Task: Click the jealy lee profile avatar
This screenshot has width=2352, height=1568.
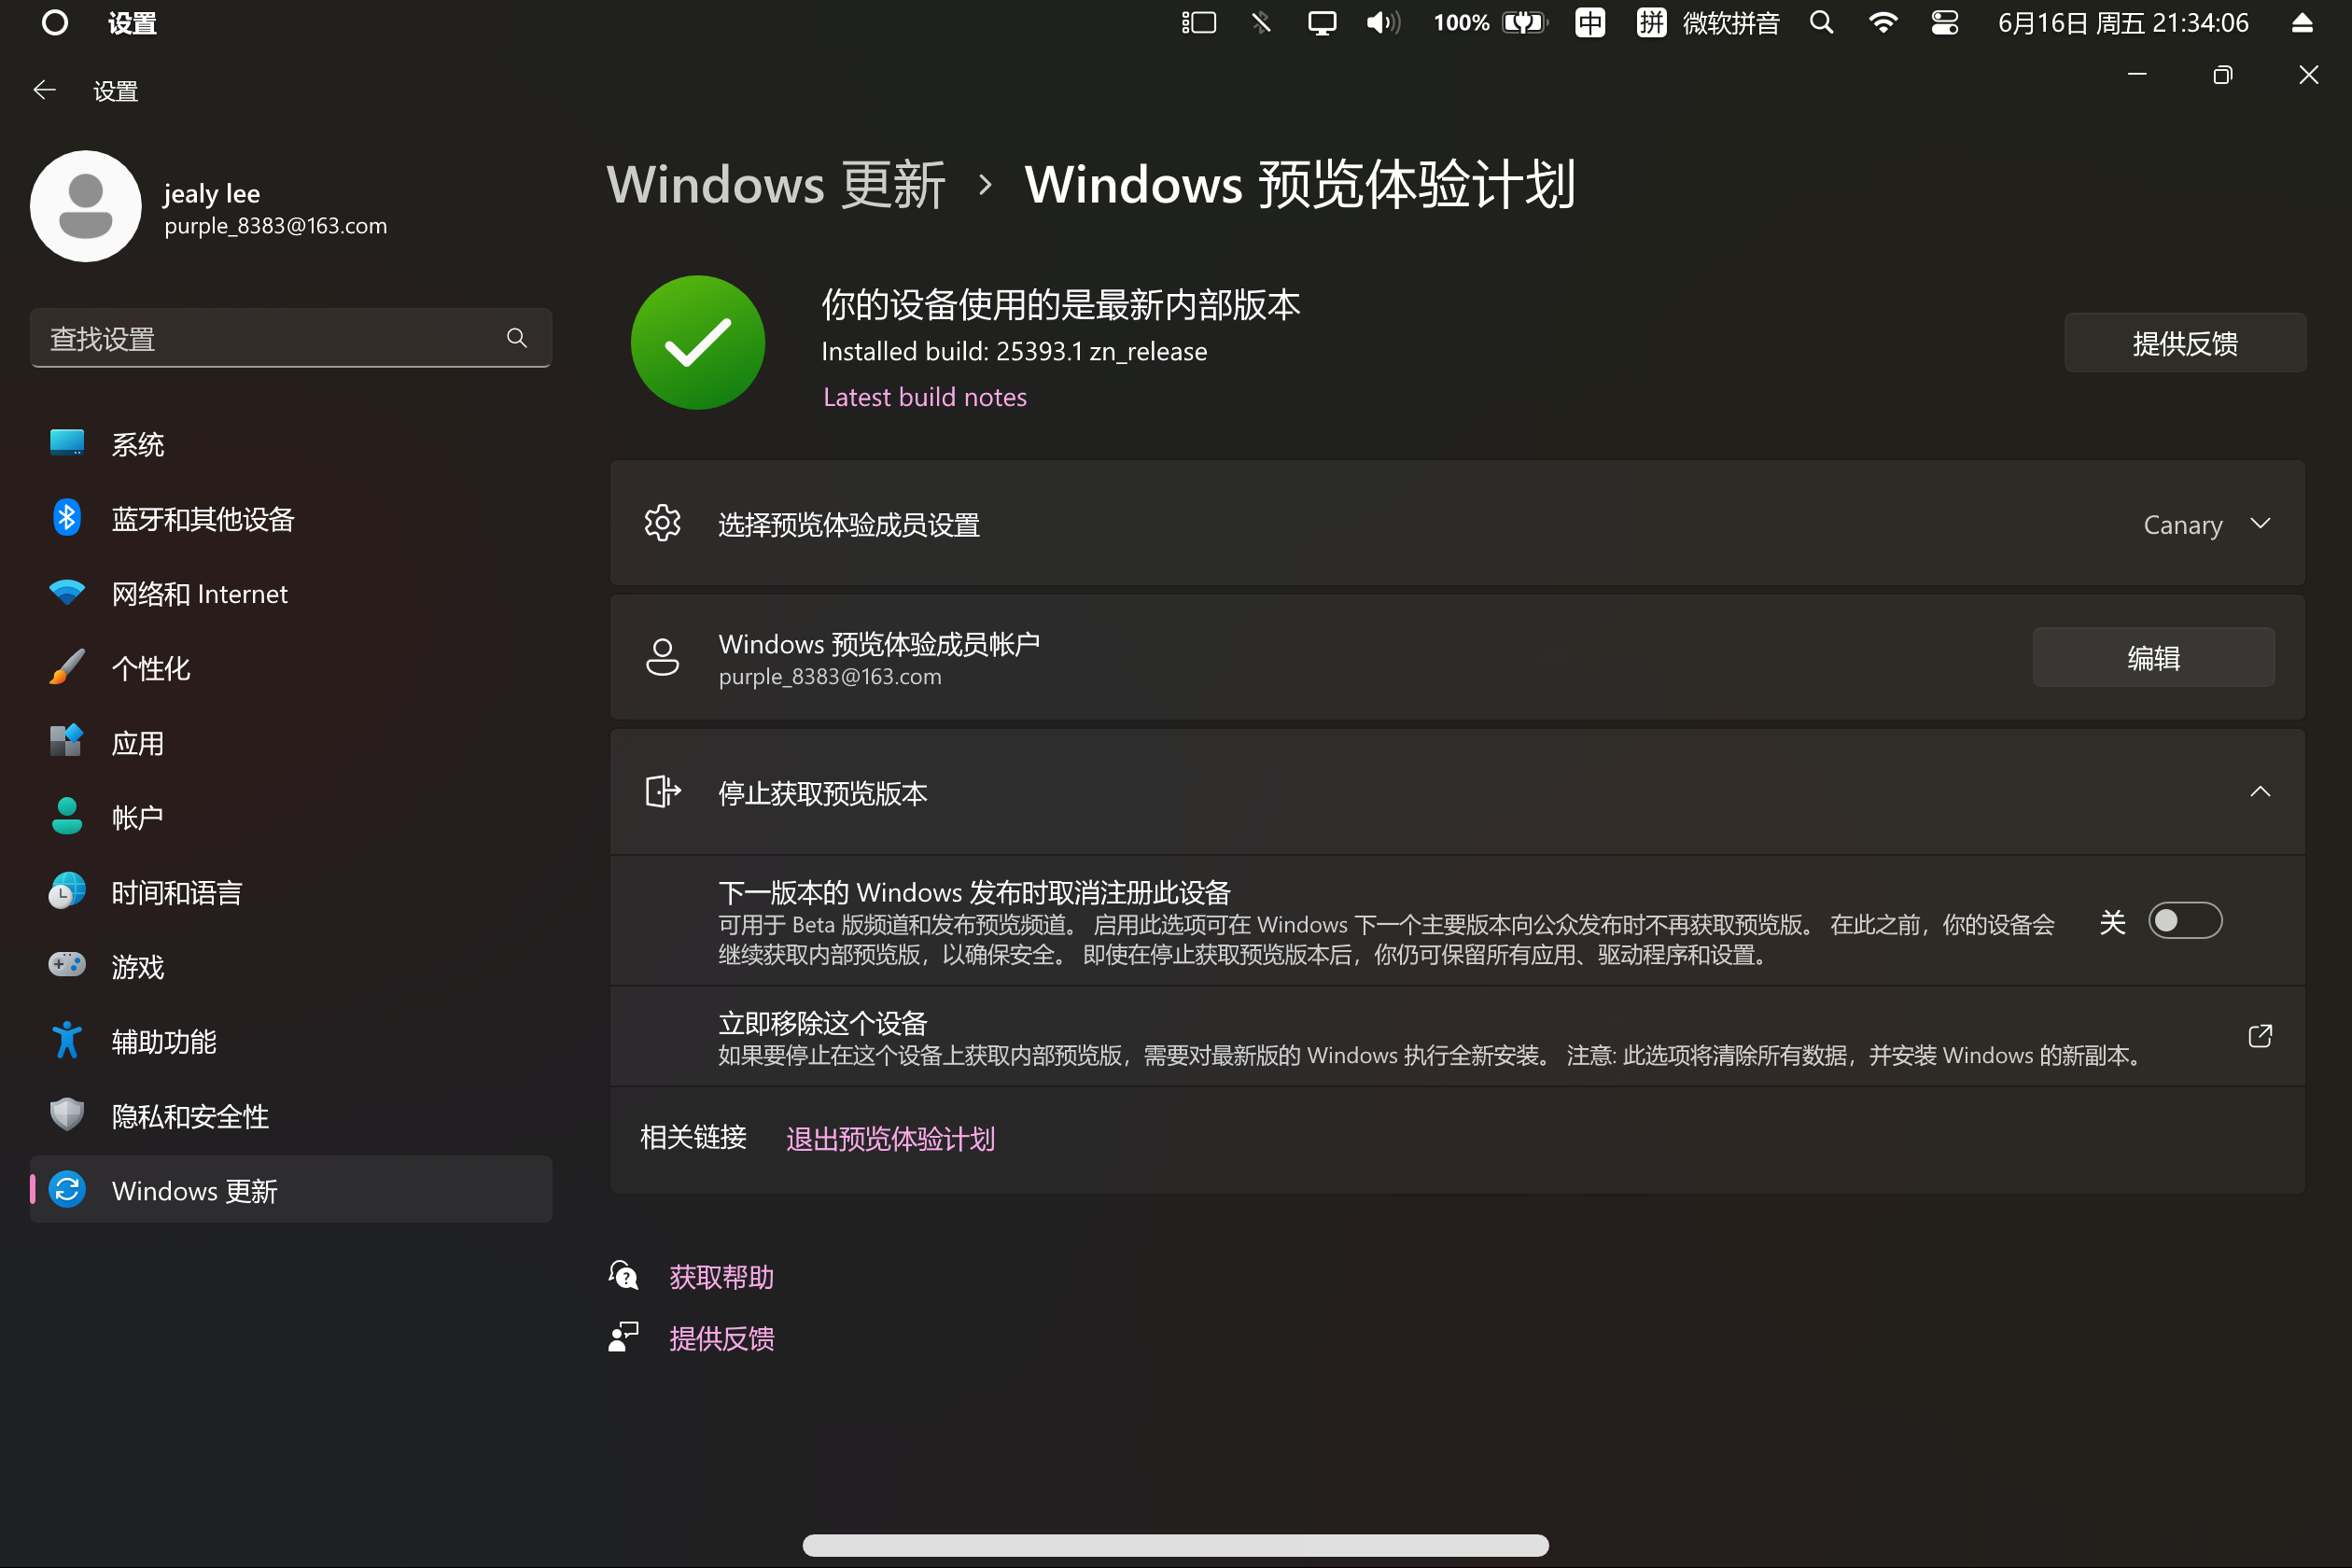Action: tap(86, 206)
